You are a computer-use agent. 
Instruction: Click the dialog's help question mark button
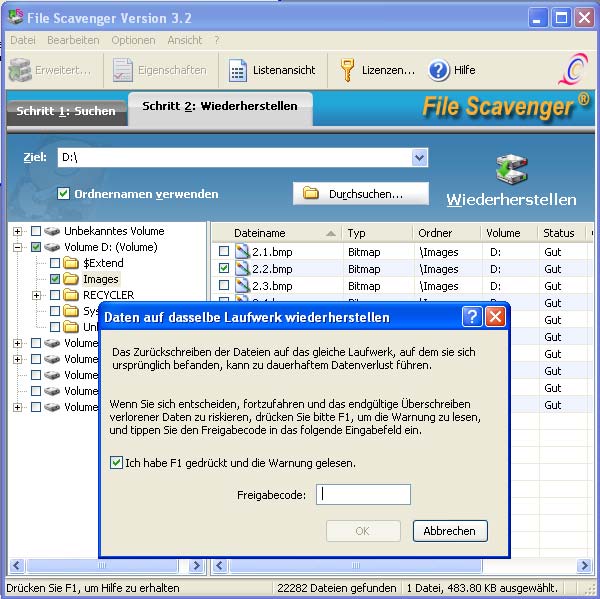472,317
